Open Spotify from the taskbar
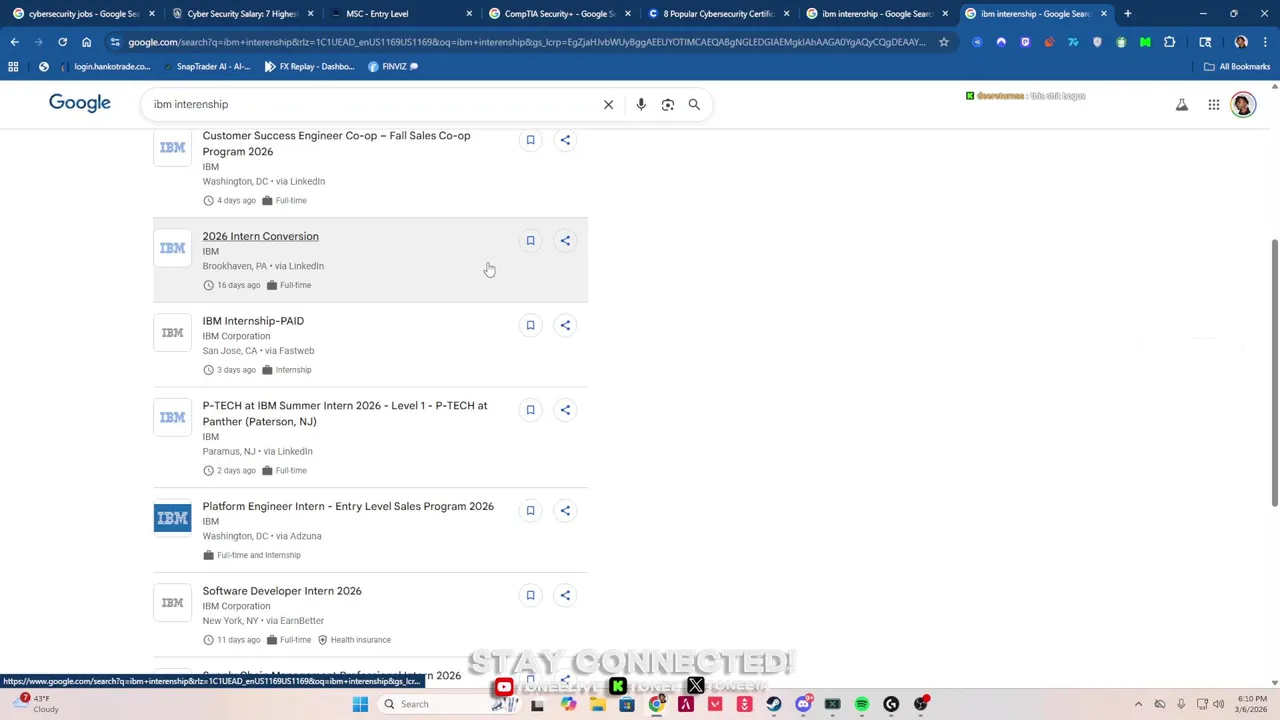The width and height of the screenshot is (1280, 720). pyautogui.click(x=862, y=704)
